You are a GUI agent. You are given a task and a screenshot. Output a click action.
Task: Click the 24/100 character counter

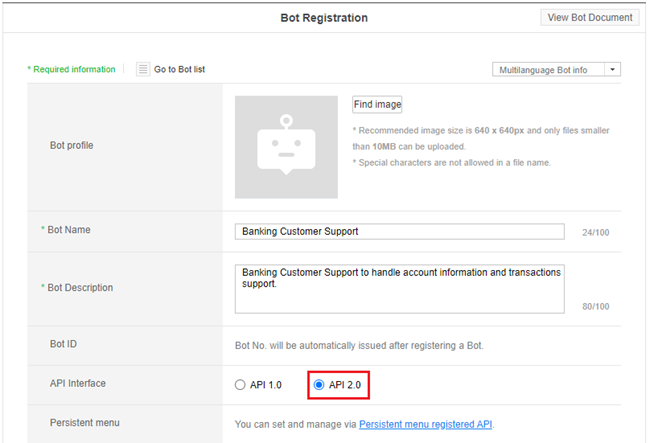pos(595,233)
